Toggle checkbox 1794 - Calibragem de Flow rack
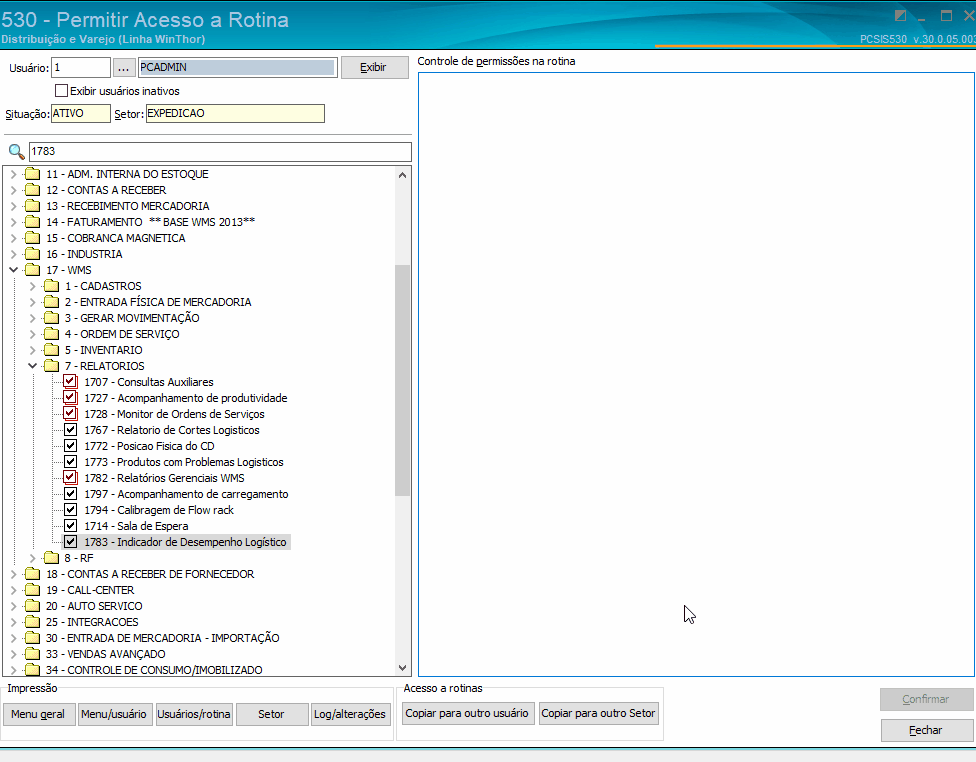Viewport: 976px width, 762px height. coord(70,510)
